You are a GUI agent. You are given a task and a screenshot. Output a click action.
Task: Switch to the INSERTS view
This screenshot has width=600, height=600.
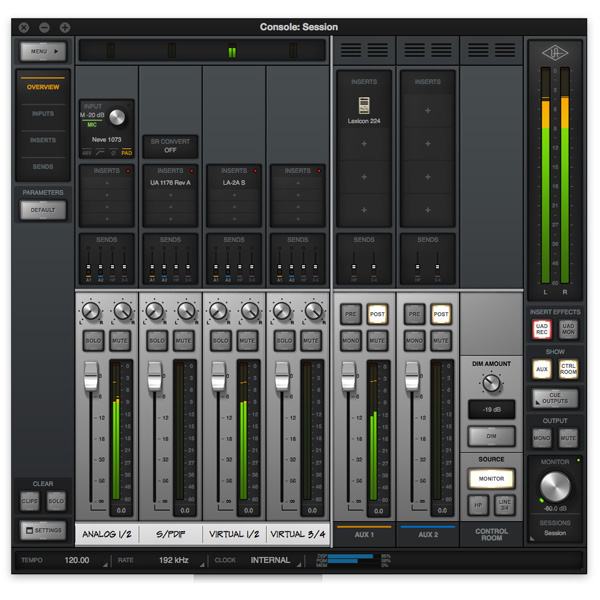[x=43, y=140]
